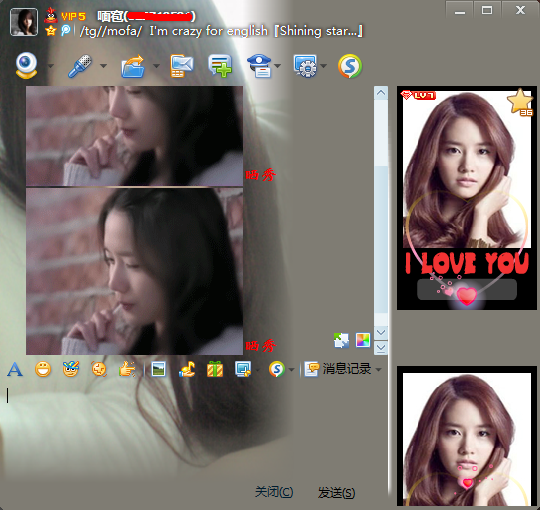This screenshot has height=510, width=540.
Task: Insert a picture with the image icon
Action: (158, 370)
